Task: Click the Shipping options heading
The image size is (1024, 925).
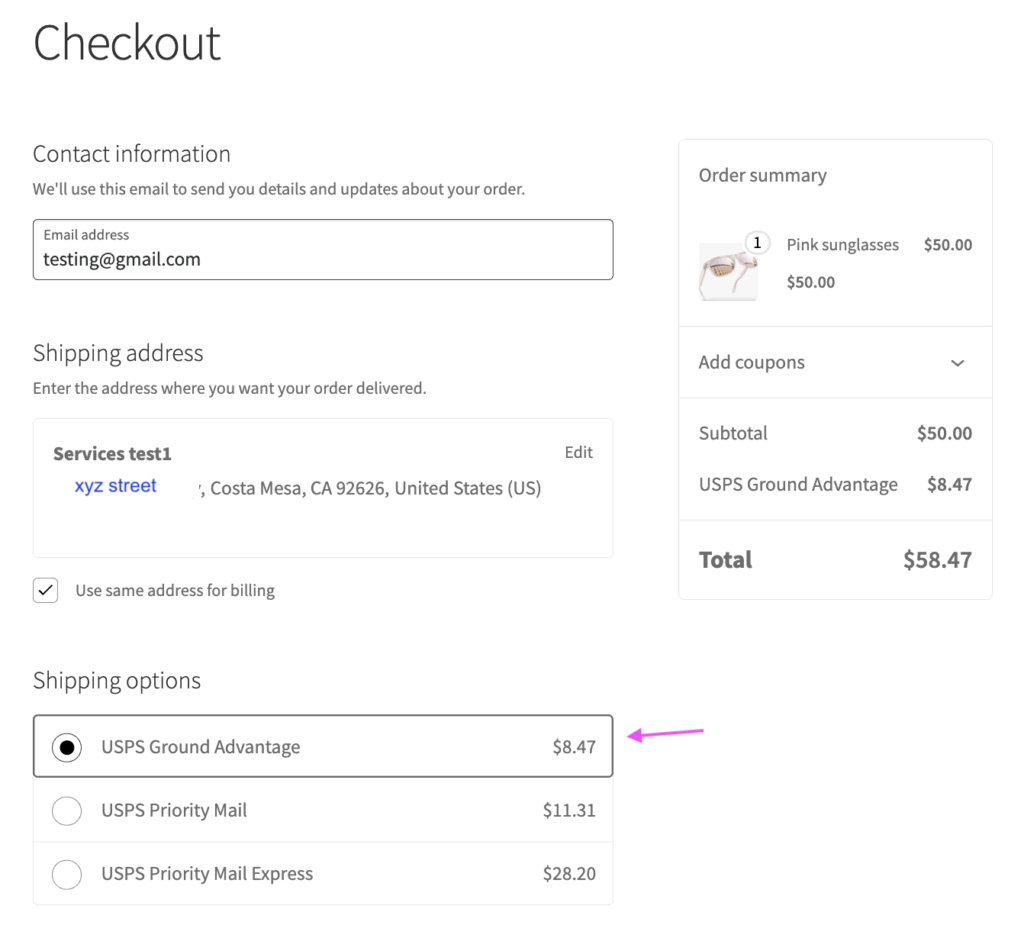Action: pos(116,681)
